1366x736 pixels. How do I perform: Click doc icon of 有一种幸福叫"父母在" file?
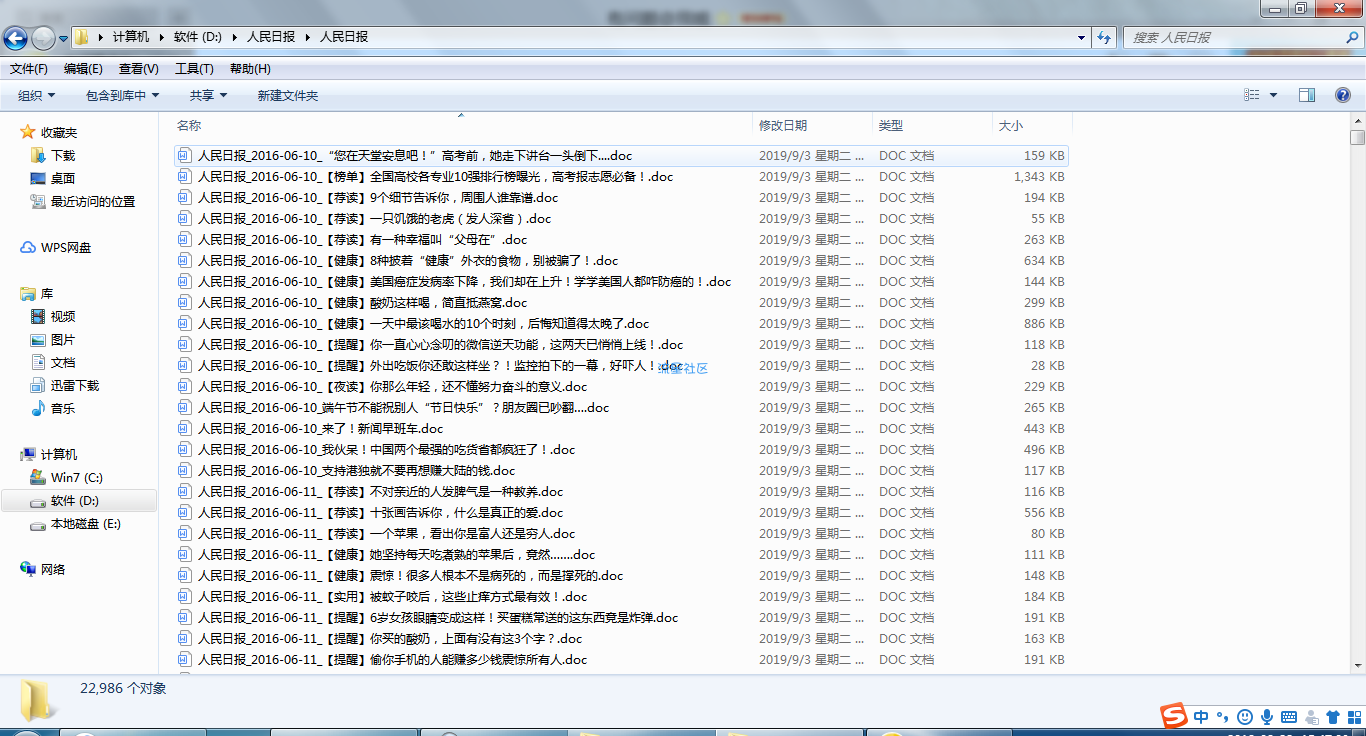coord(184,239)
